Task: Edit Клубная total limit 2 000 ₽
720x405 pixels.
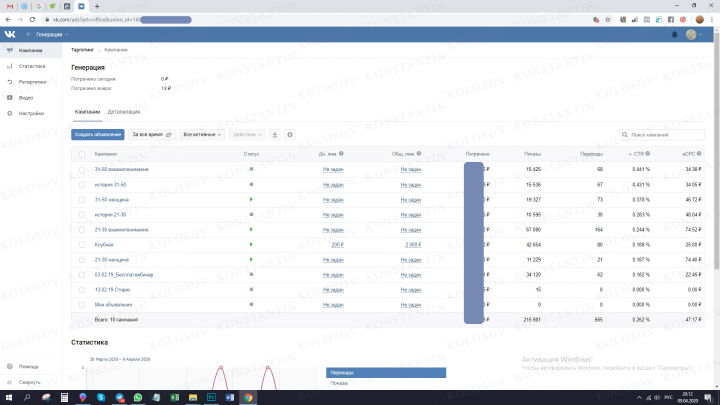Action: pos(413,245)
